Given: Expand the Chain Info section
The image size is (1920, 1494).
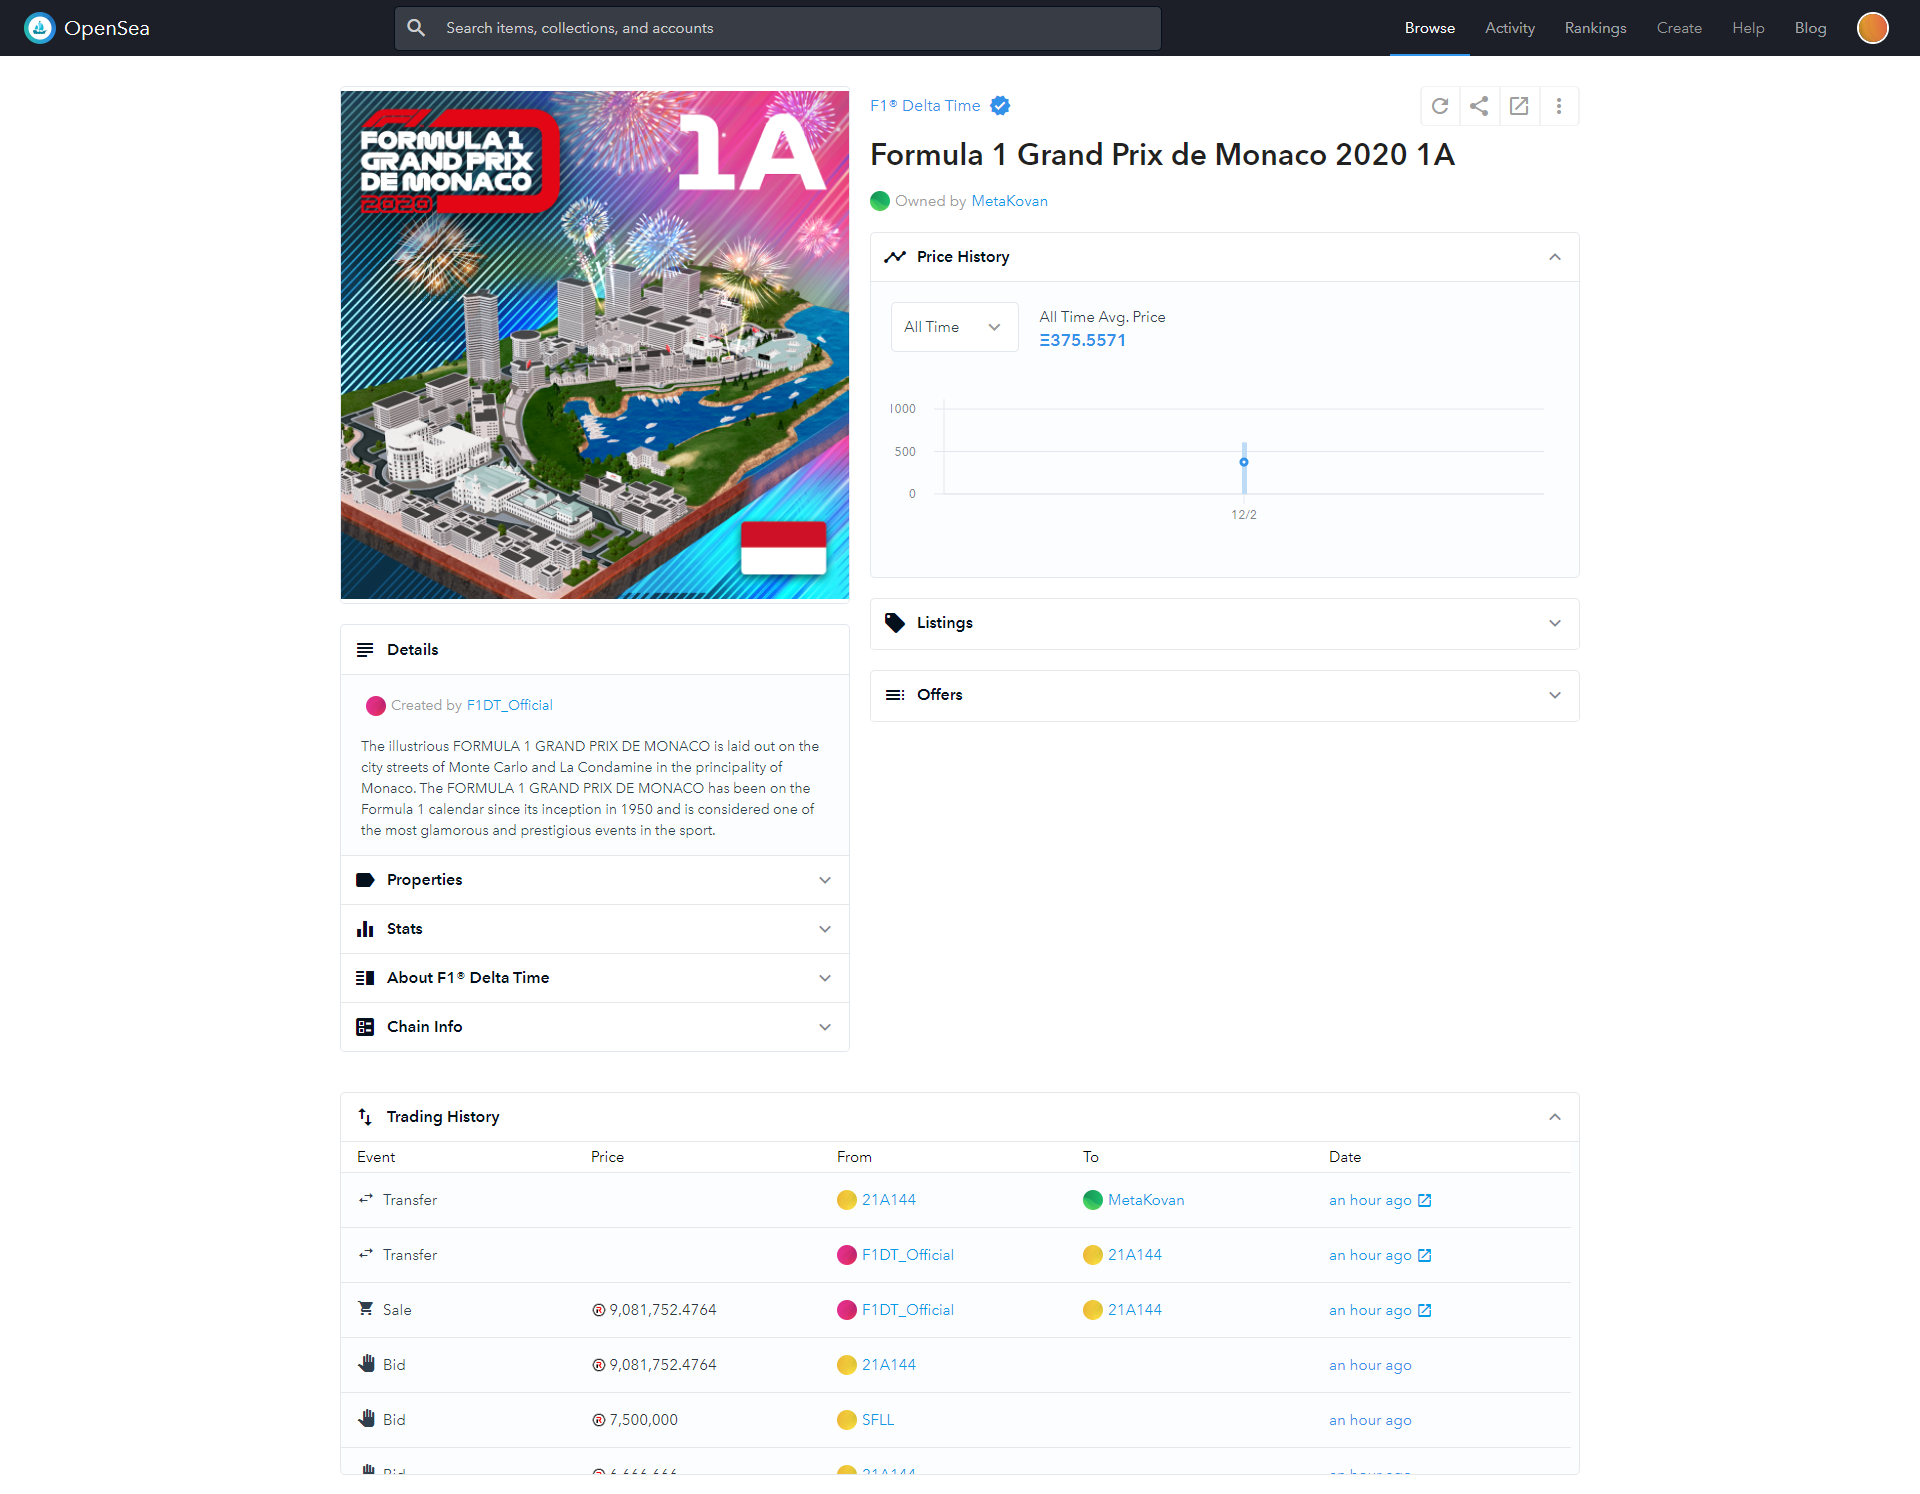Looking at the screenshot, I should click(x=825, y=1027).
